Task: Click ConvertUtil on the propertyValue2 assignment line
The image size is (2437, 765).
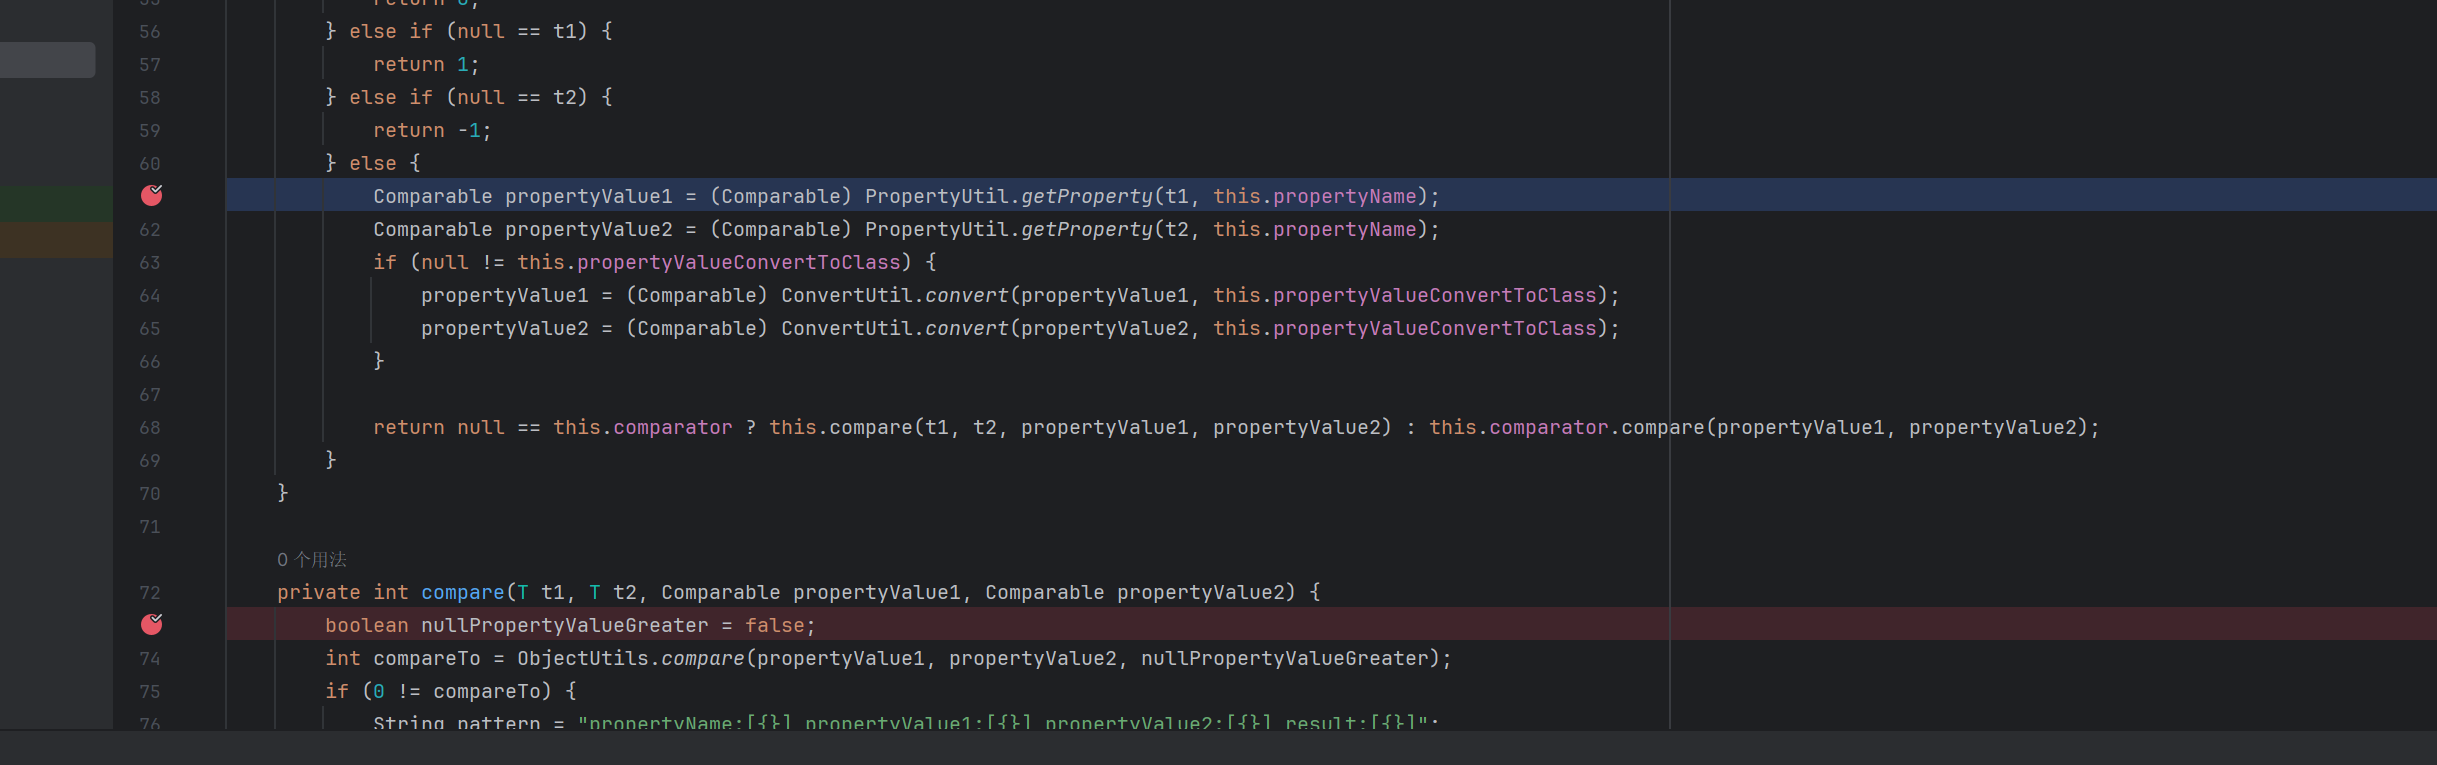Action: tap(847, 328)
